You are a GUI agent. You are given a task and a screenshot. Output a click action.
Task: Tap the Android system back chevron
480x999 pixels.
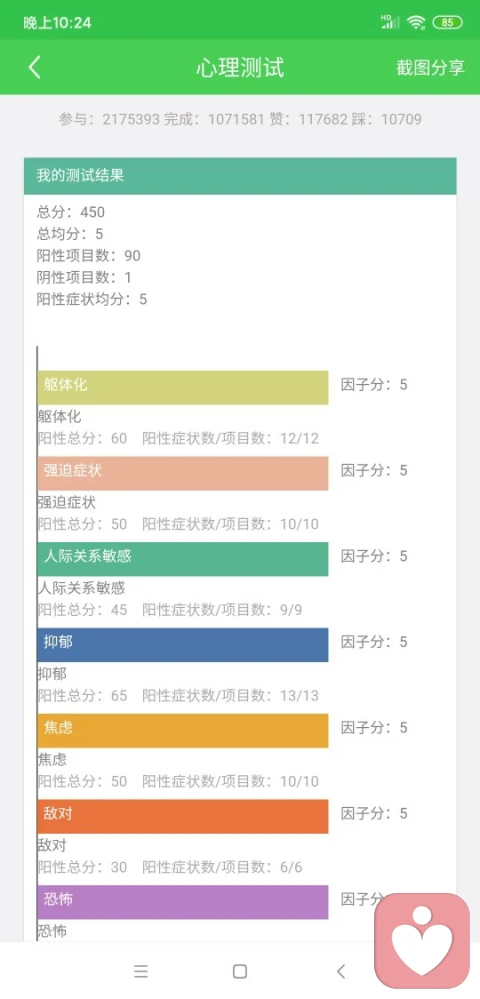coord(341,971)
